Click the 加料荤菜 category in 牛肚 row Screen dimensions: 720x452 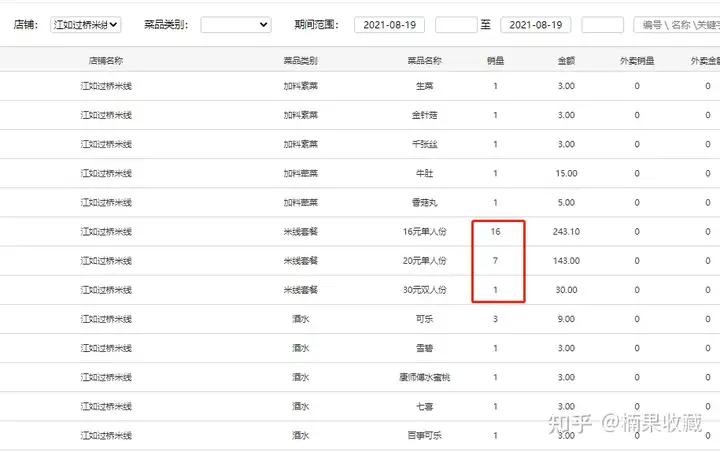point(301,174)
